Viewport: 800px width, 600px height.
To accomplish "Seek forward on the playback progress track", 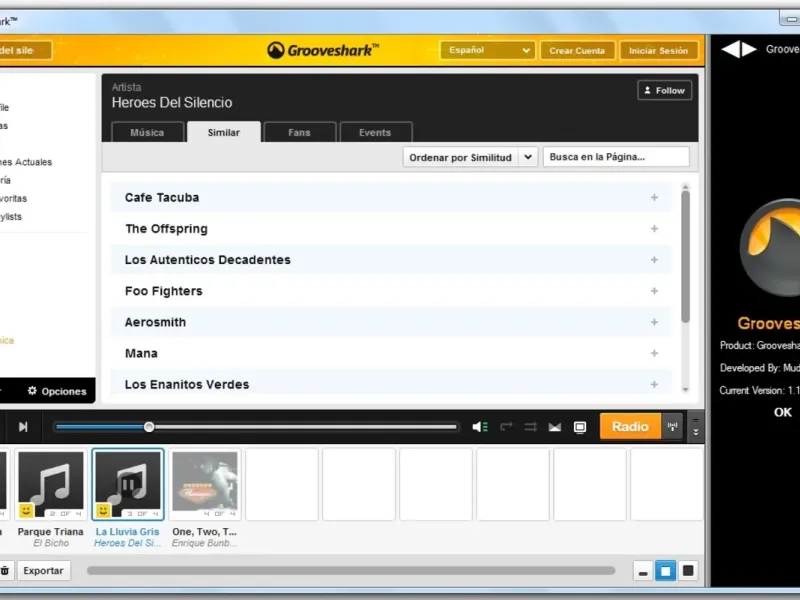I will click(x=305, y=427).
